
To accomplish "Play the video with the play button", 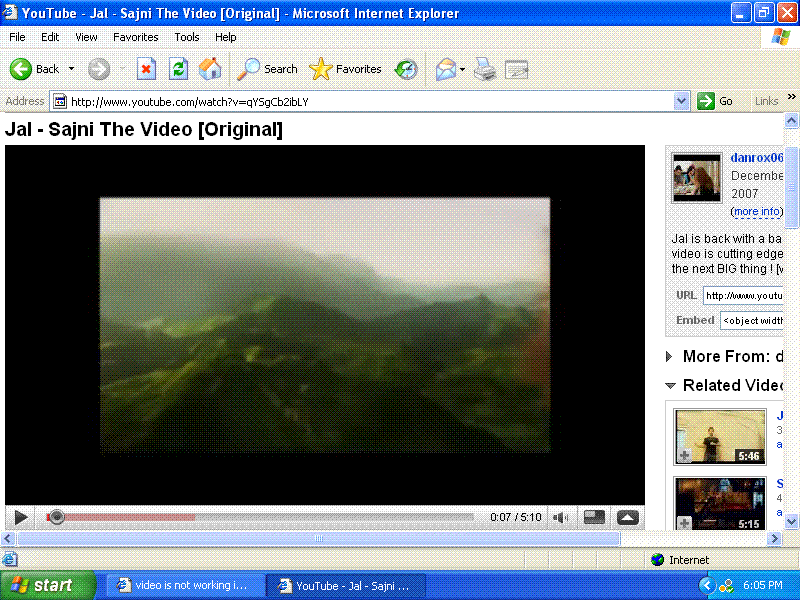I will pyautogui.click(x=20, y=517).
